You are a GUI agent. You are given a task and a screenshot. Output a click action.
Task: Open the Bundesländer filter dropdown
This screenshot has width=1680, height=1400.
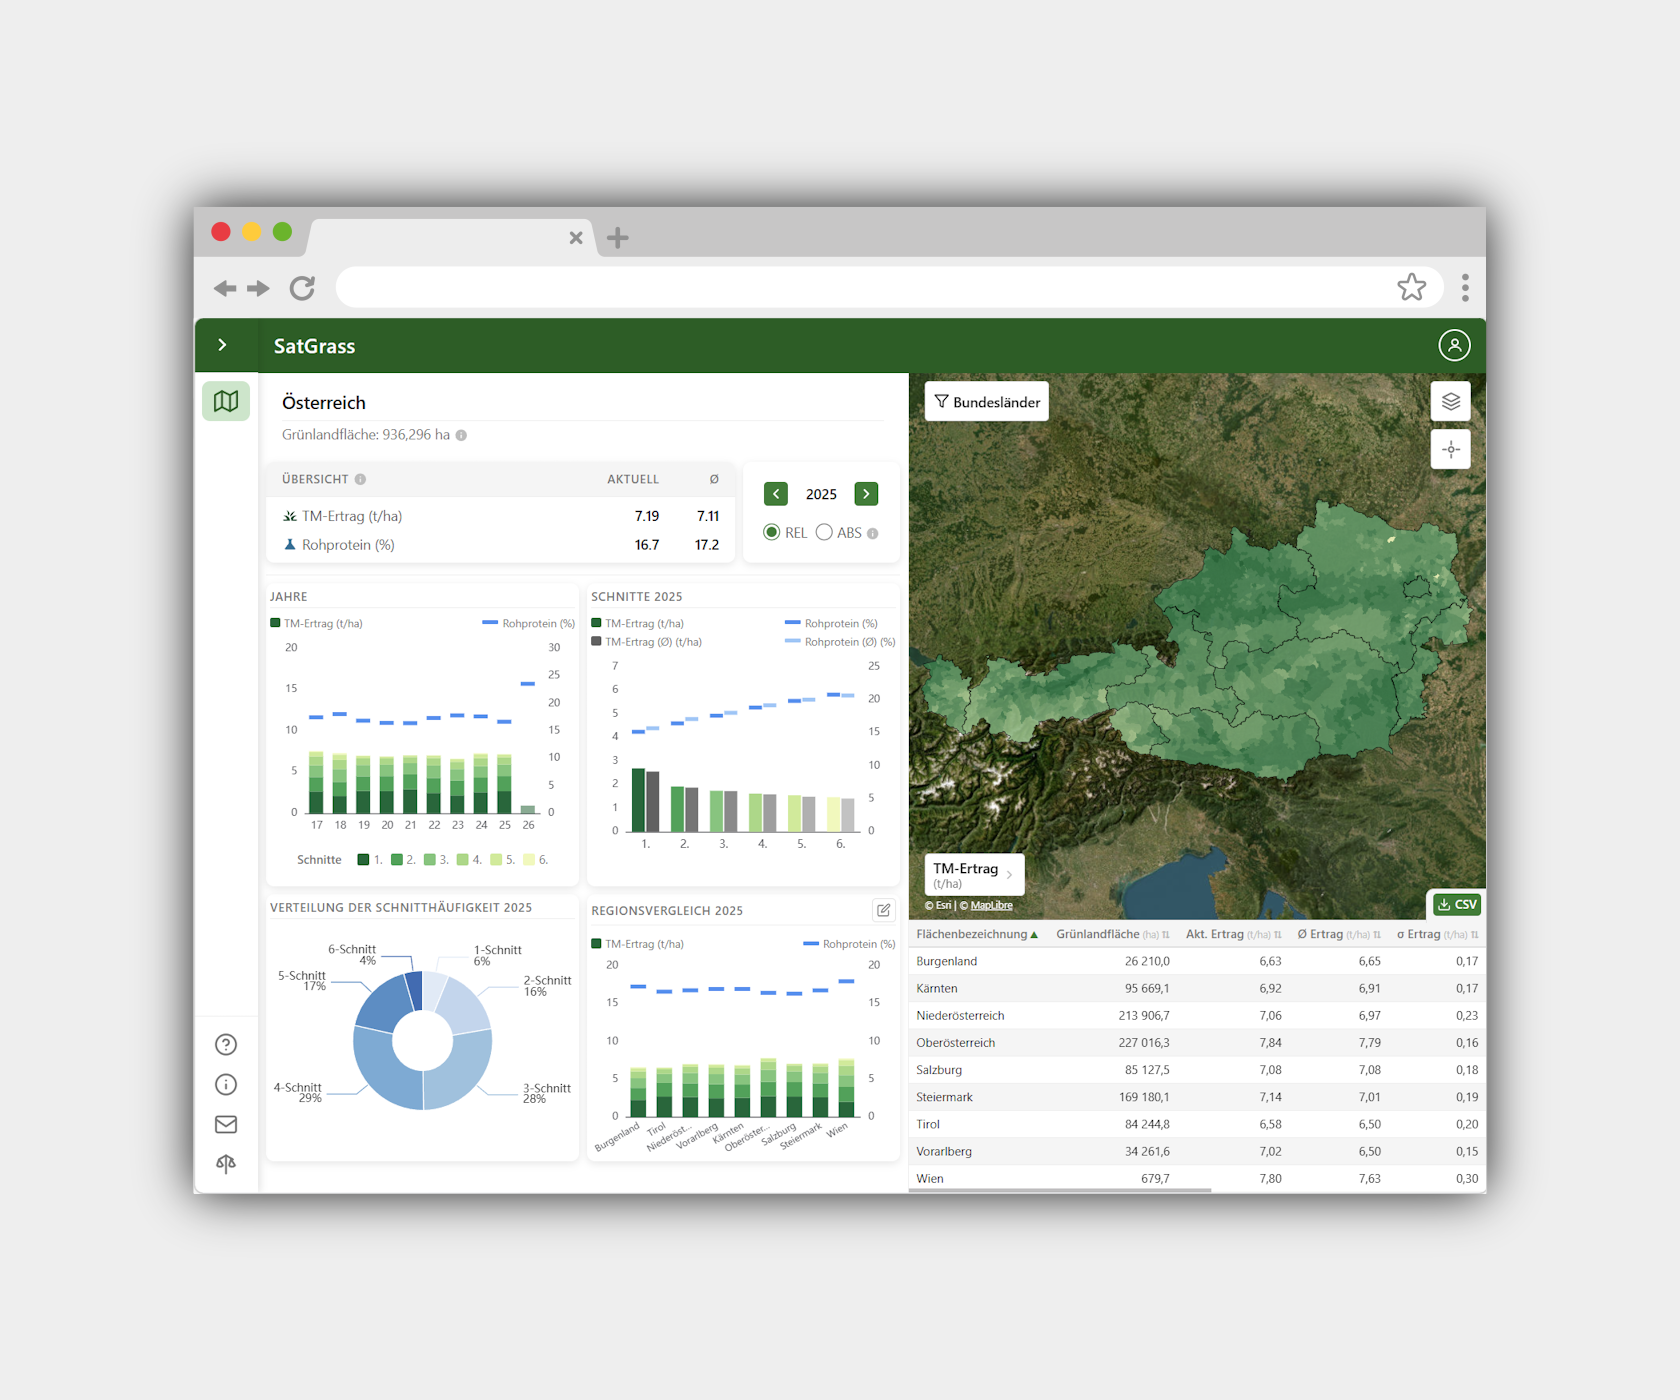click(987, 401)
